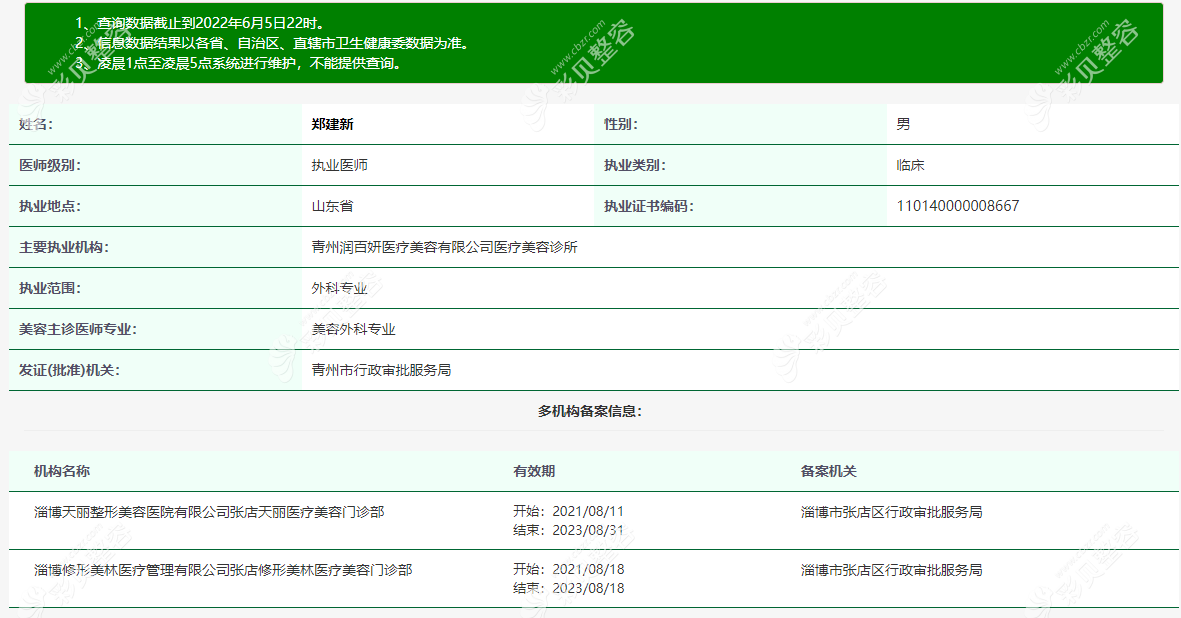Select end date 2023/08/31
This screenshot has height=618, width=1181.
tap(588, 531)
